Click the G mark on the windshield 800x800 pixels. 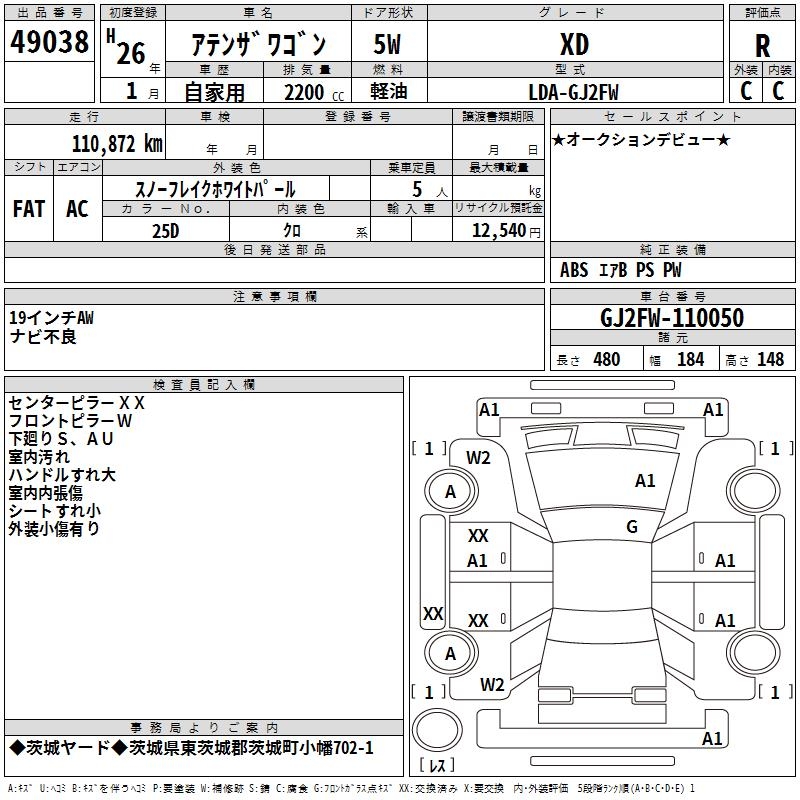[632, 527]
